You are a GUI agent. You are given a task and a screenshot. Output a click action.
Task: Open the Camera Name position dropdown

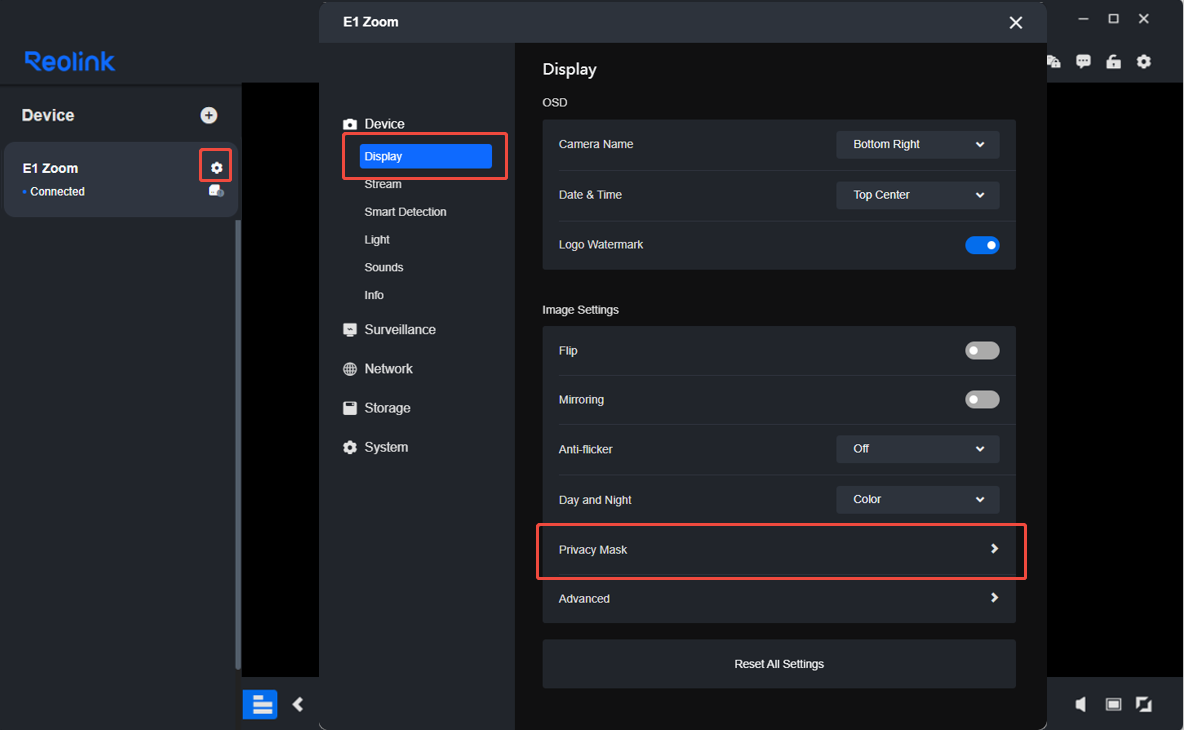917,144
